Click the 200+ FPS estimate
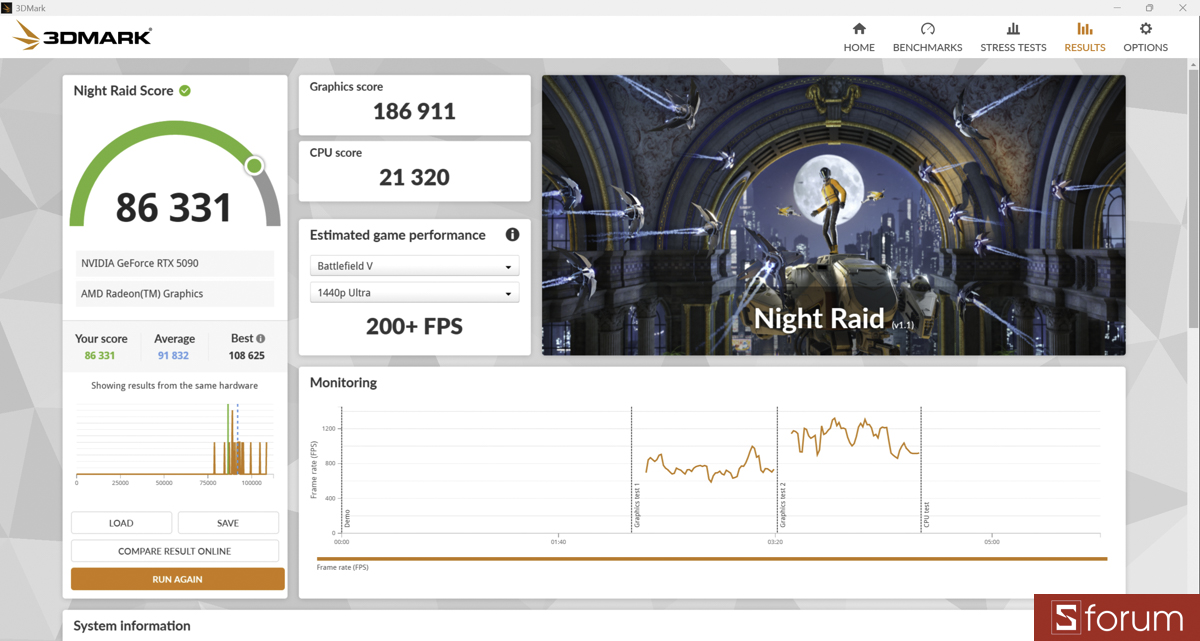Viewport: 1200px width, 641px height. (414, 326)
